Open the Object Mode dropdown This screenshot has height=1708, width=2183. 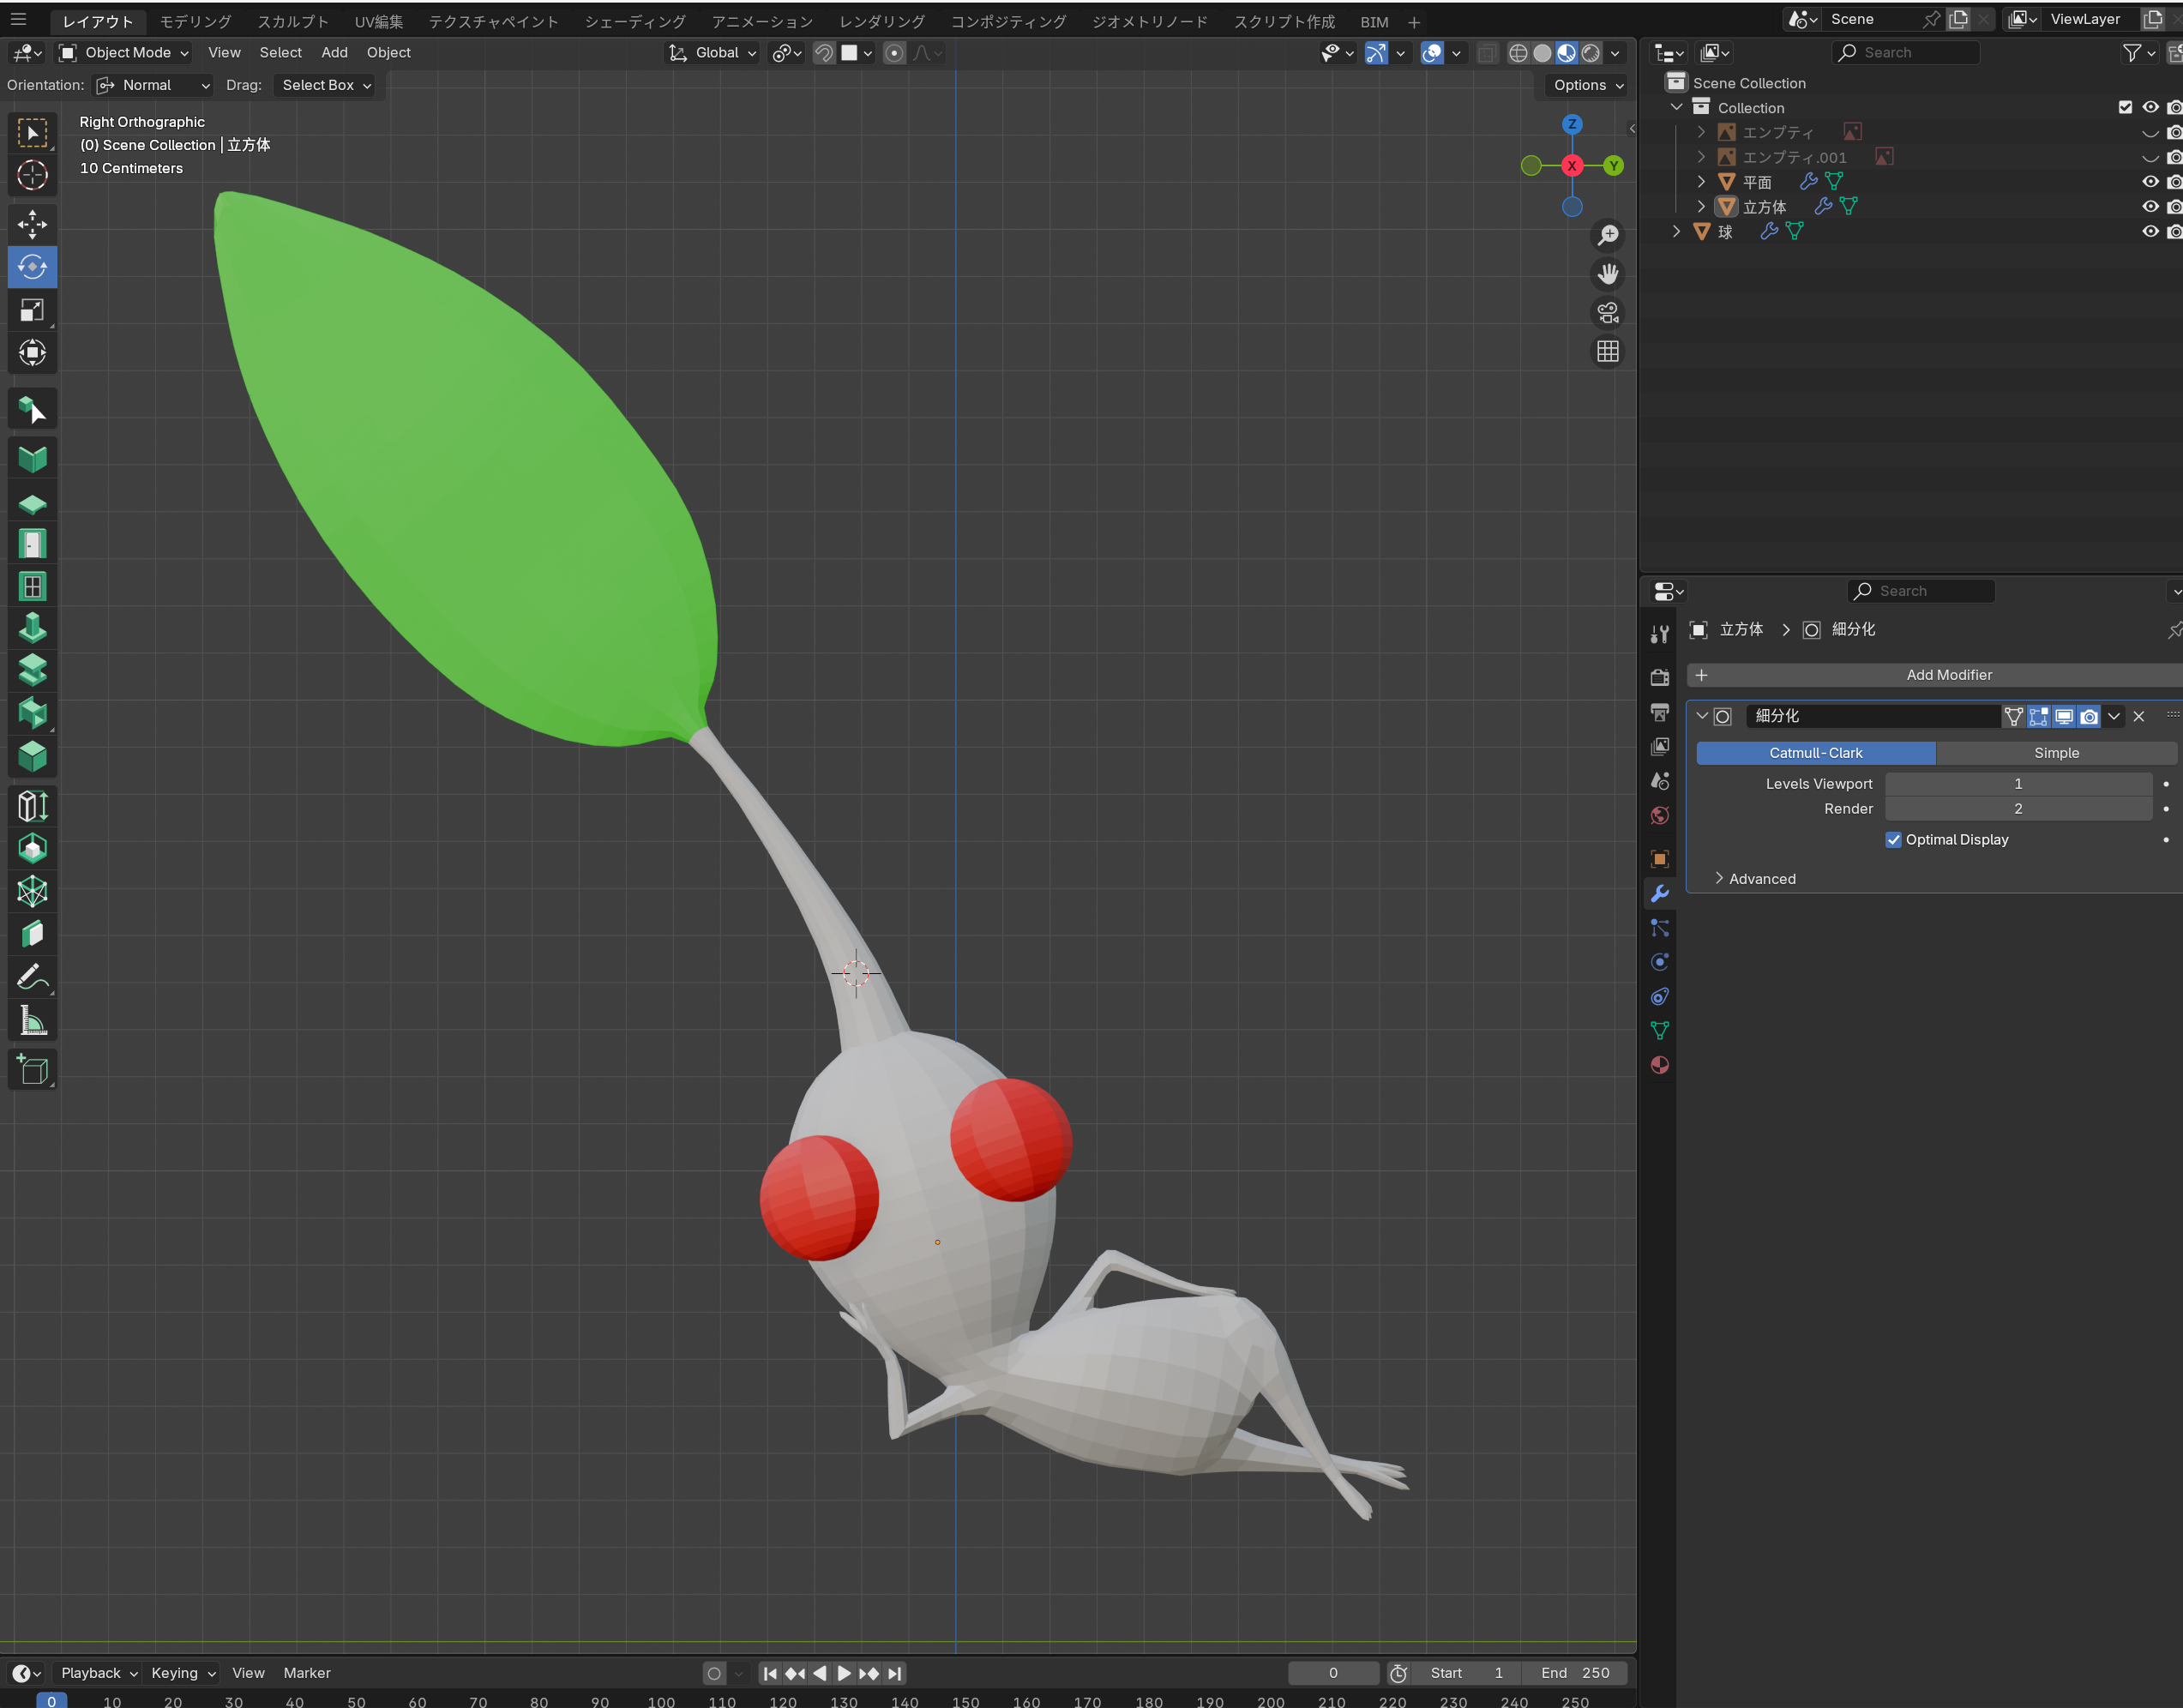coord(124,53)
